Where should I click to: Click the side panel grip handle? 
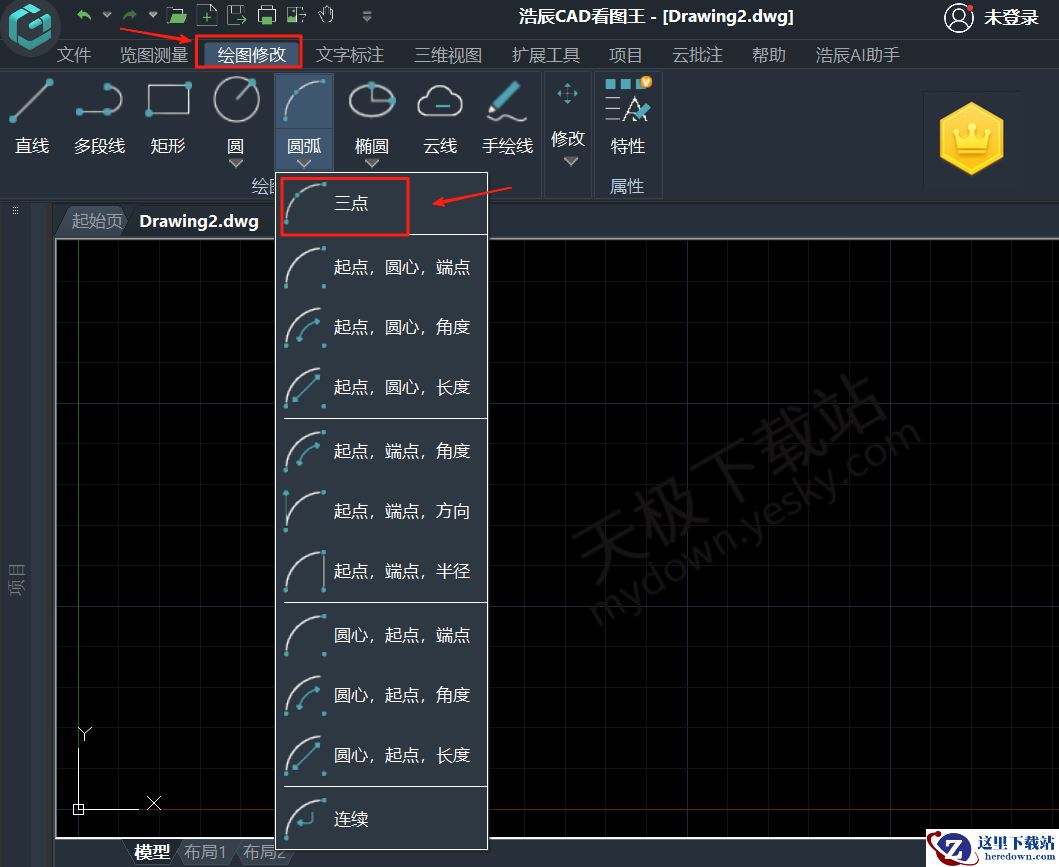(16, 211)
